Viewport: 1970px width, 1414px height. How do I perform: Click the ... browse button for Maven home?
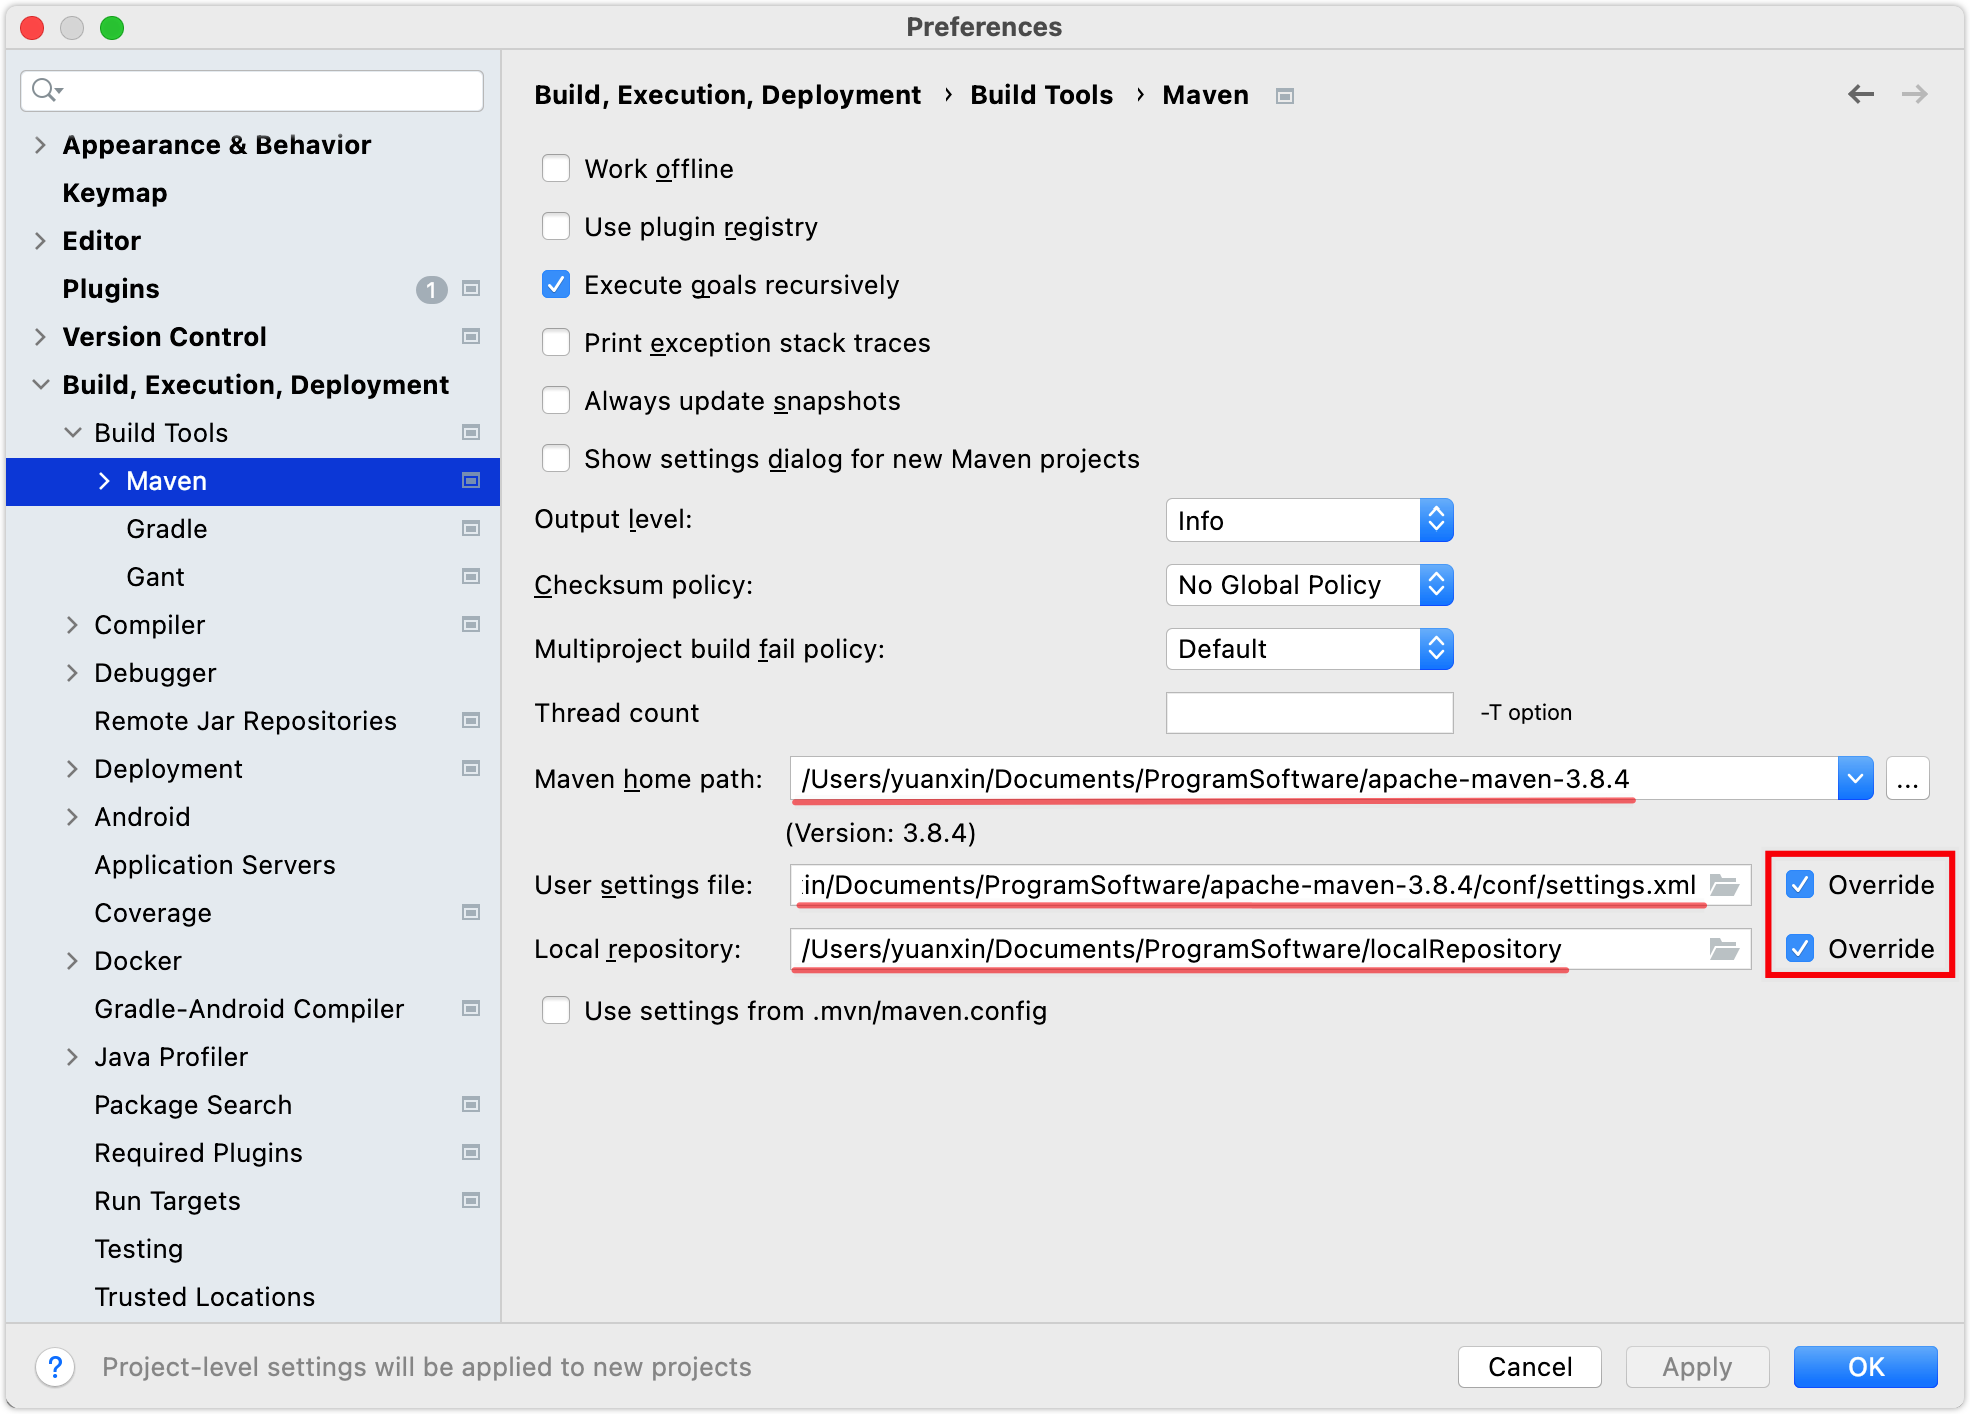(1907, 778)
